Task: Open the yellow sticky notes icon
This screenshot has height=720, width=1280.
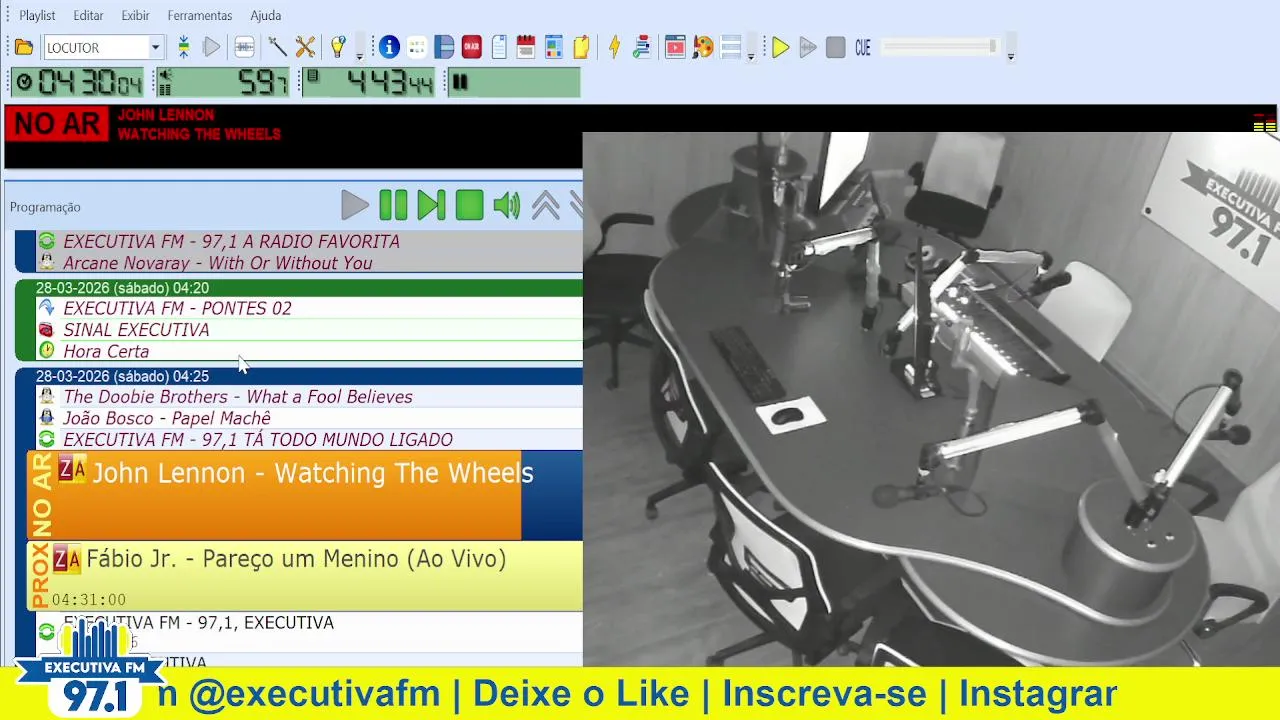Action: pyautogui.click(x=581, y=47)
